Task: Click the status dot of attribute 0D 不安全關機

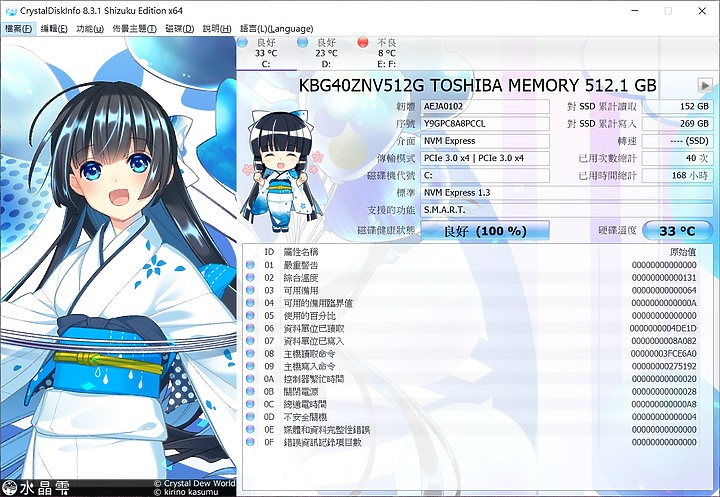Action: tap(250, 417)
